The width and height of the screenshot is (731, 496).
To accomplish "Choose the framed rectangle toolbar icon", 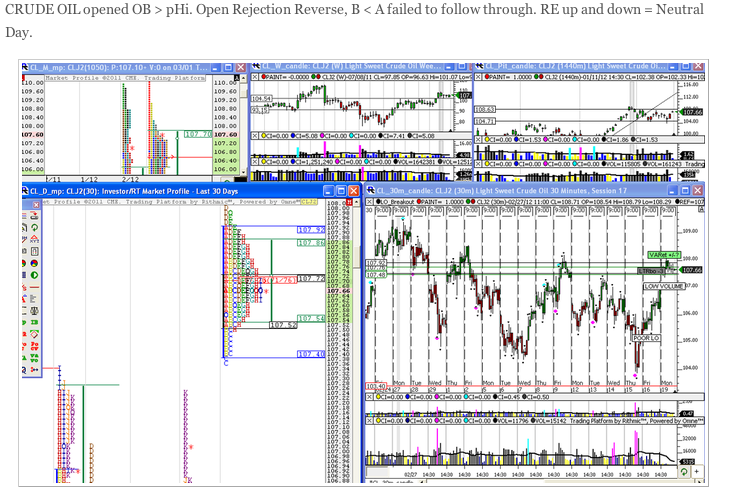I will point(34,251).
